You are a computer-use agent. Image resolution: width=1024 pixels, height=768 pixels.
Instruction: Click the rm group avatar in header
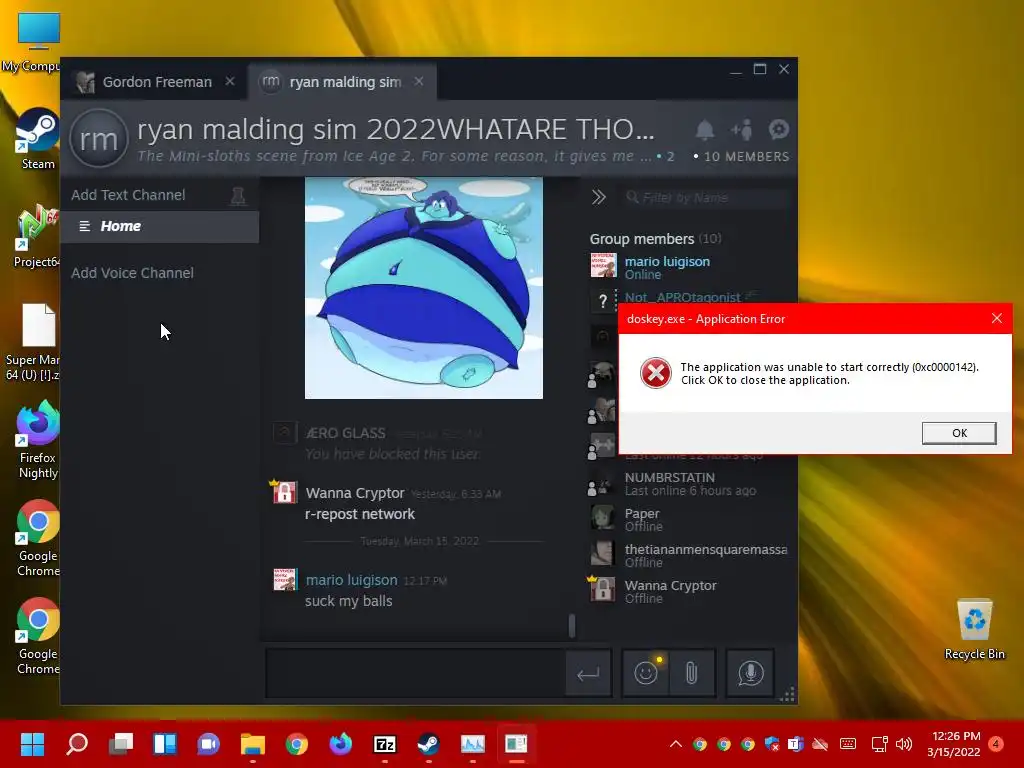(x=99, y=138)
